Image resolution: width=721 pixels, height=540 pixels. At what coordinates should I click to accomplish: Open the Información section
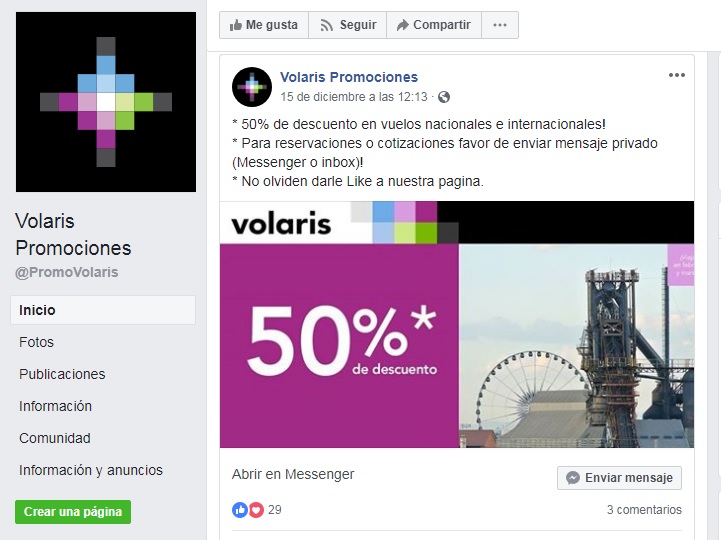tap(55, 406)
